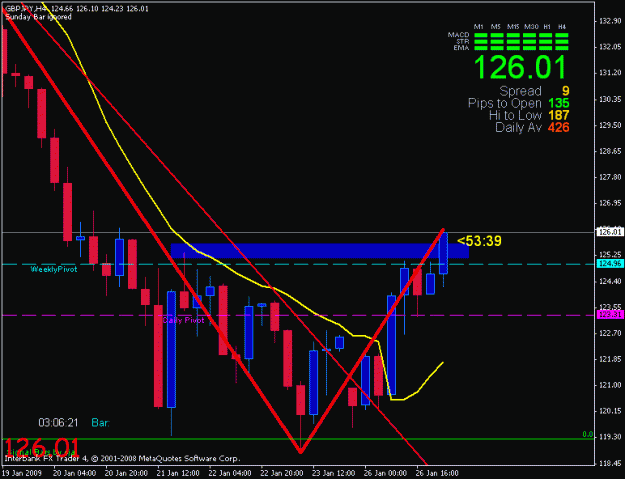Click the Interbank FX Trader 4 copyright text
The width and height of the screenshot is (625, 479).
point(123,459)
